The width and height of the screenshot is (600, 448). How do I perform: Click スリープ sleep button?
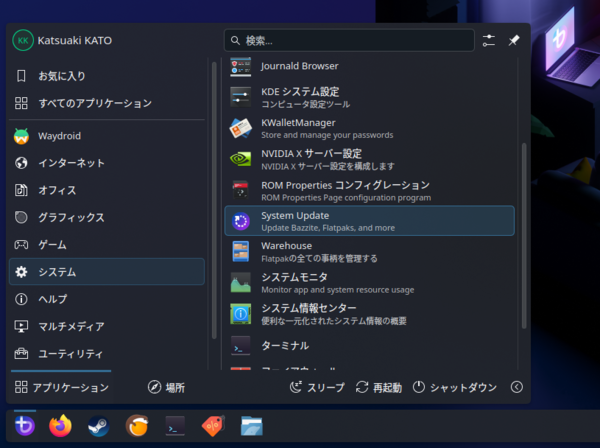(x=317, y=387)
